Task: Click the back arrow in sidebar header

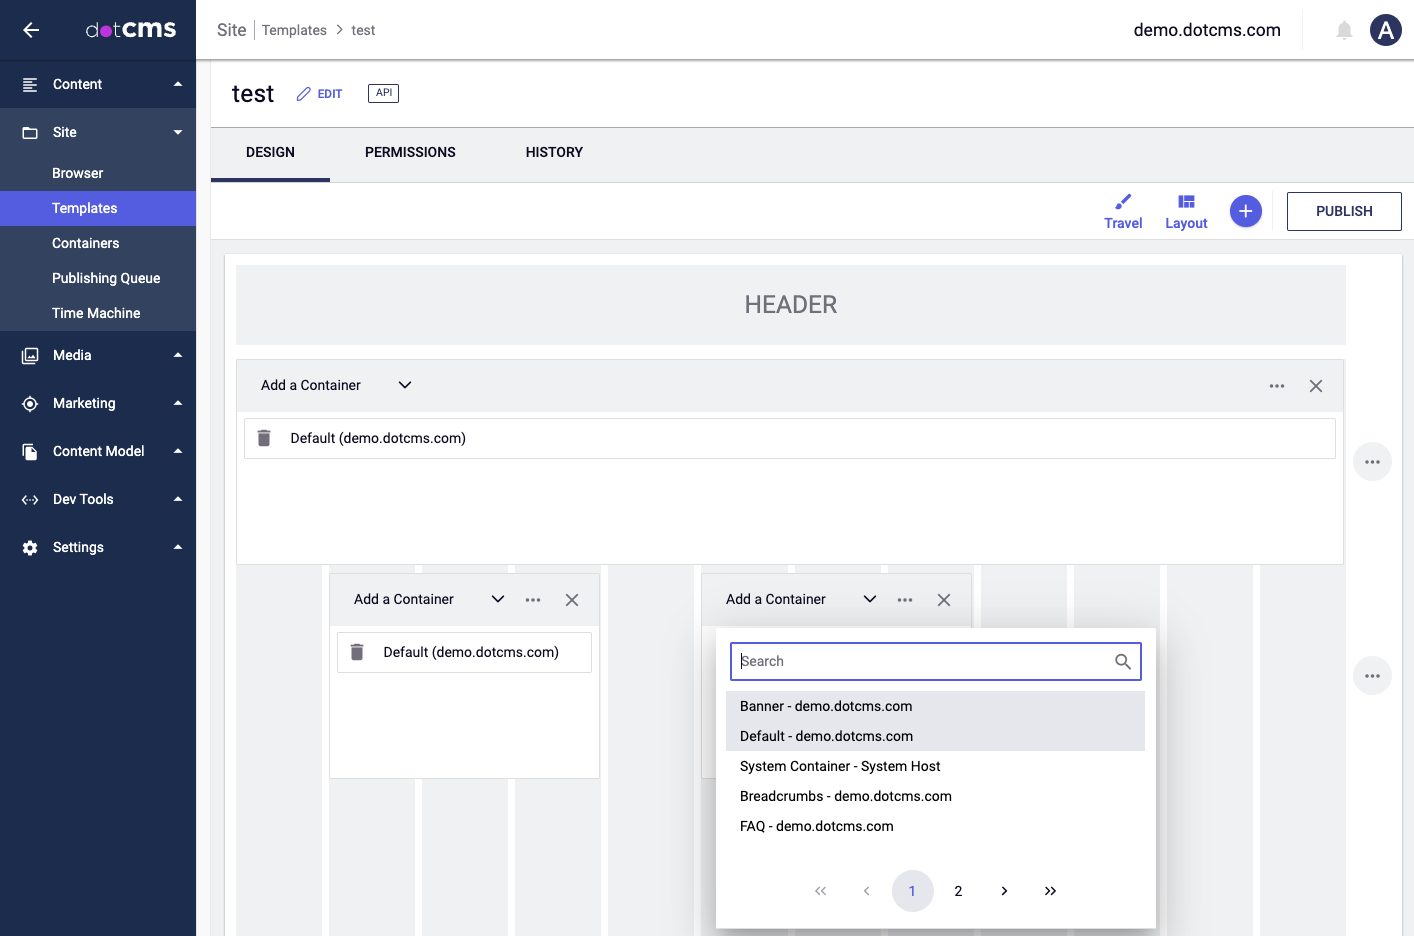Action: click(31, 30)
